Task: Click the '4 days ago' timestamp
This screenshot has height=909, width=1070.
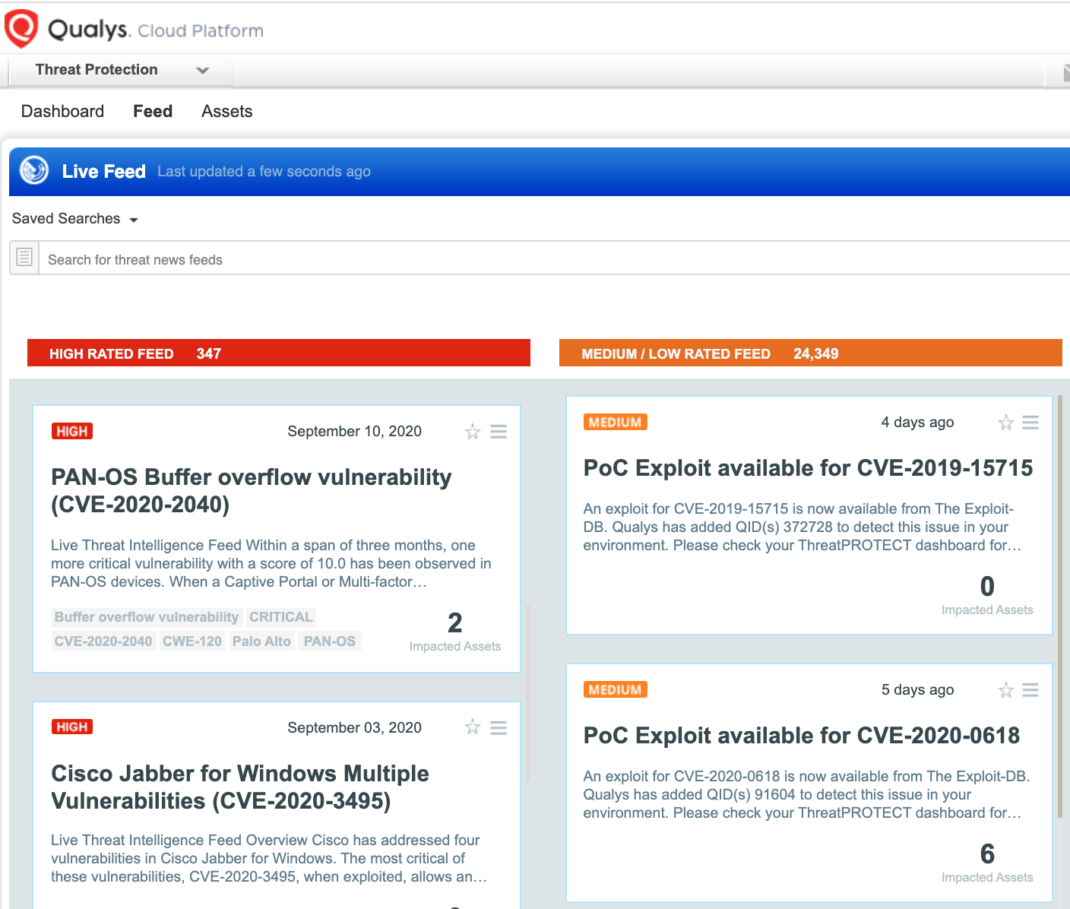Action: pos(917,422)
